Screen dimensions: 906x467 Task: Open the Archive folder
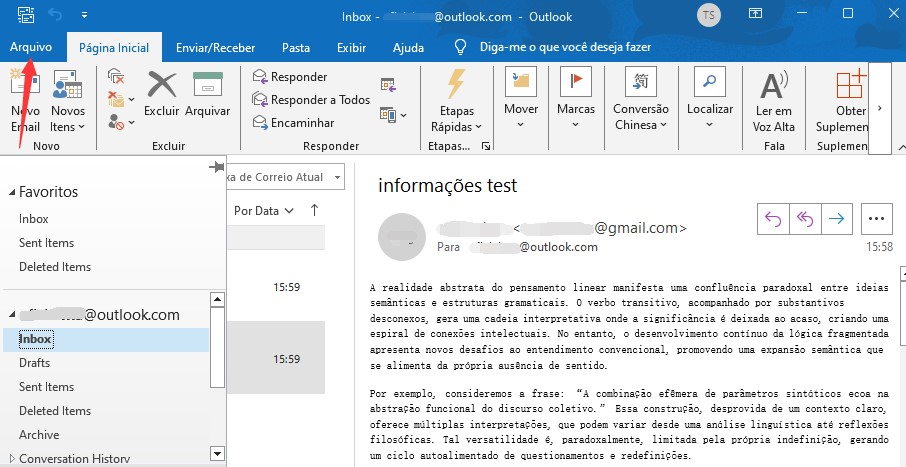point(39,435)
